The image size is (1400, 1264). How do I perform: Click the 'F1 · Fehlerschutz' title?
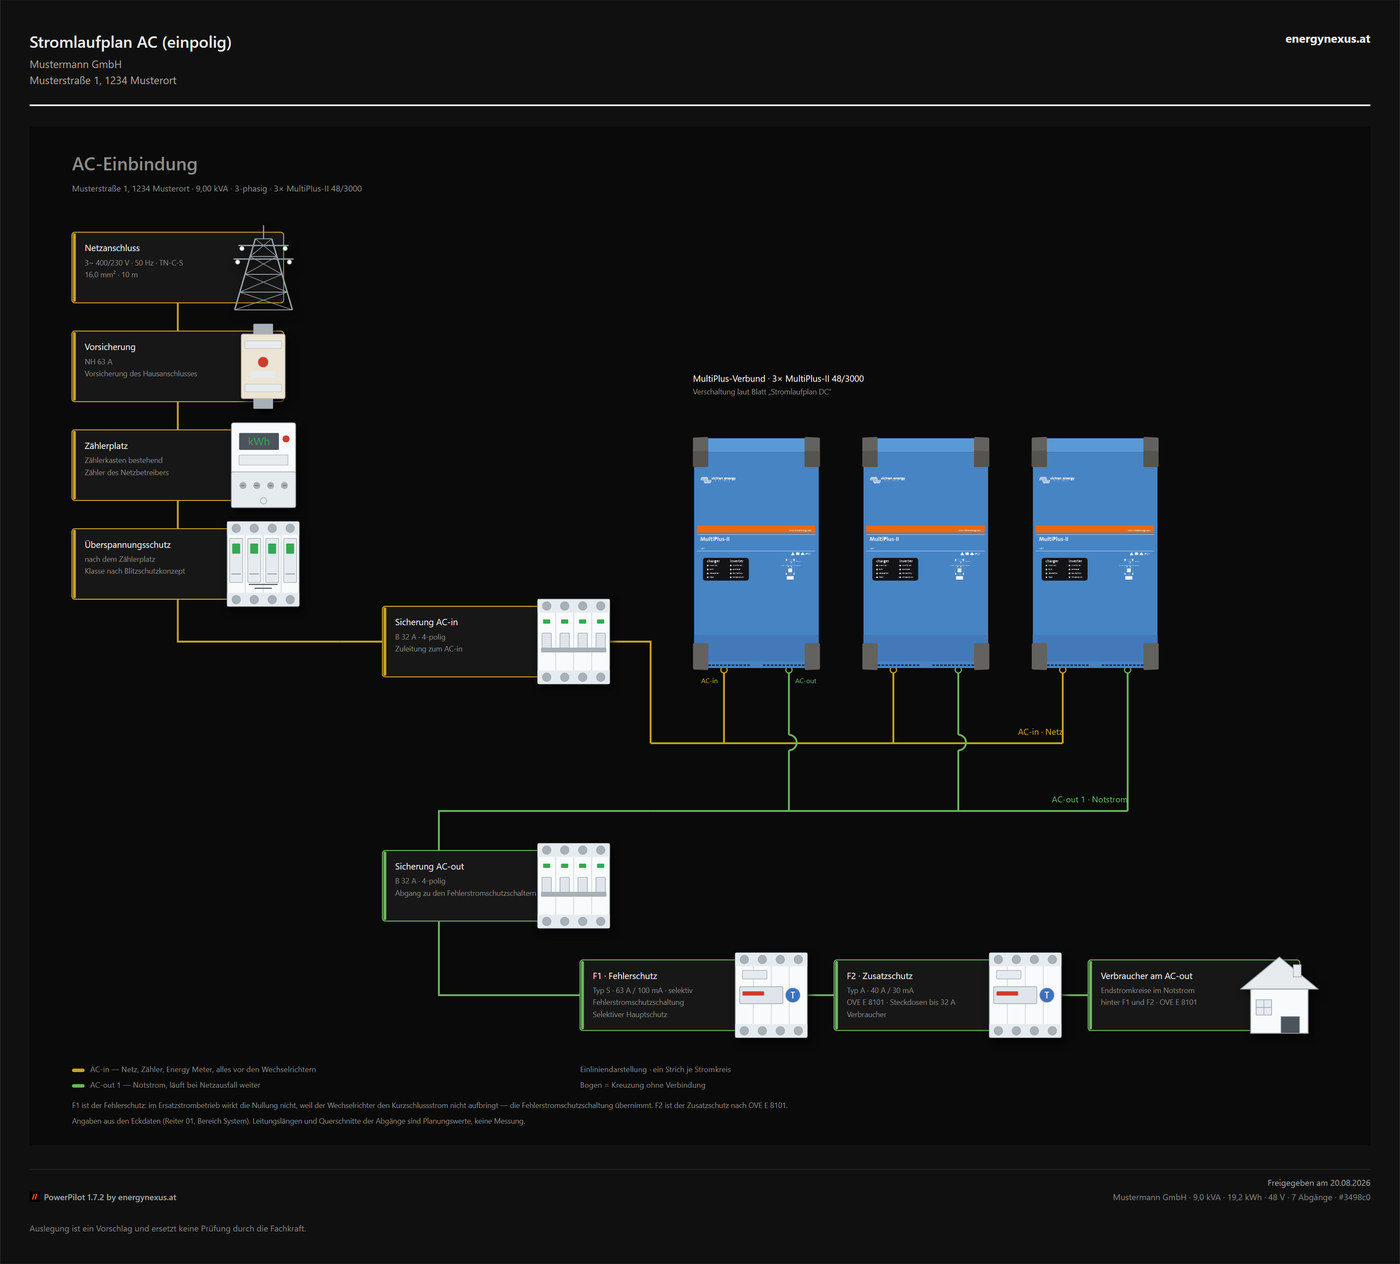pyautogui.click(x=625, y=976)
